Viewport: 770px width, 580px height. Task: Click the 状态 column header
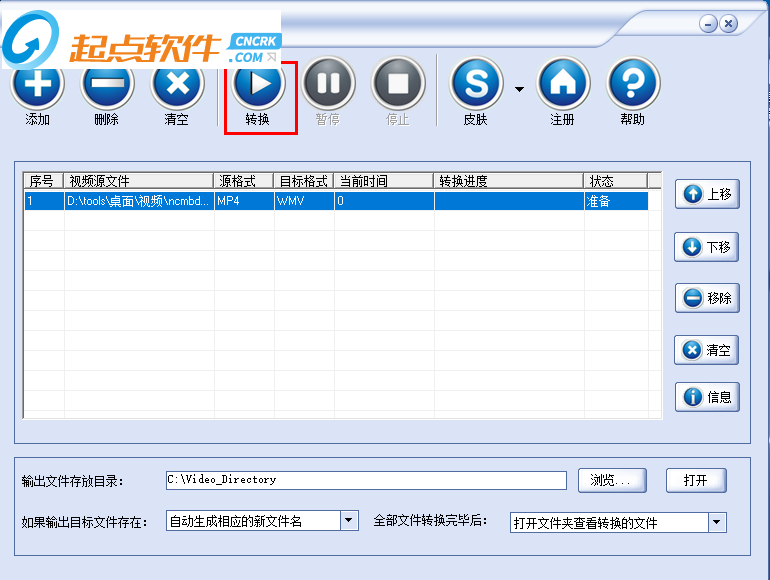[x=616, y=181]
